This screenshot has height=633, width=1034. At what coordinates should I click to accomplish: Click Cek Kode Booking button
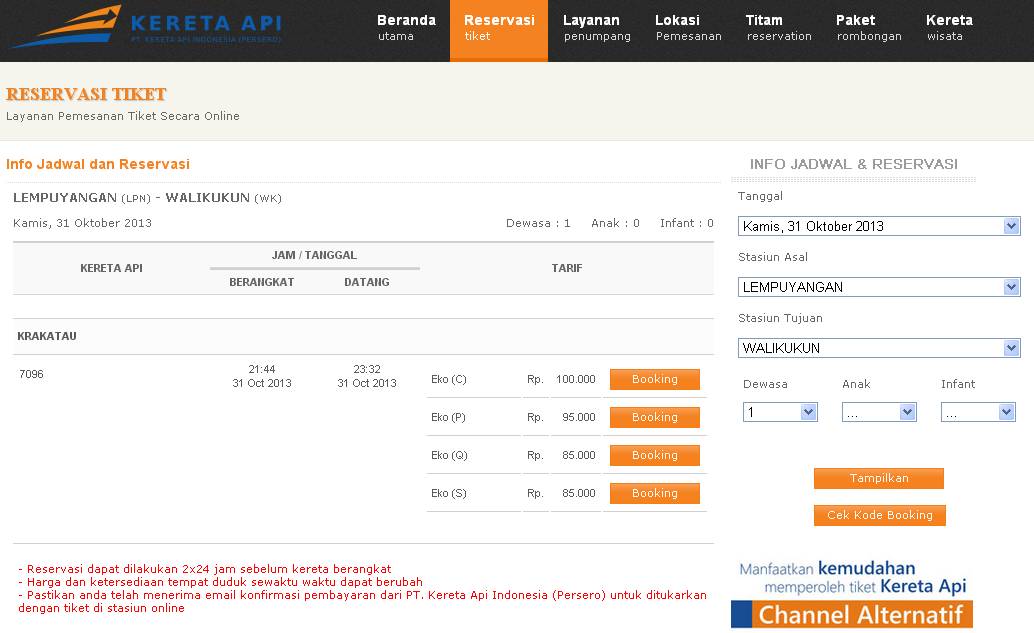click(x=880, y=515)
